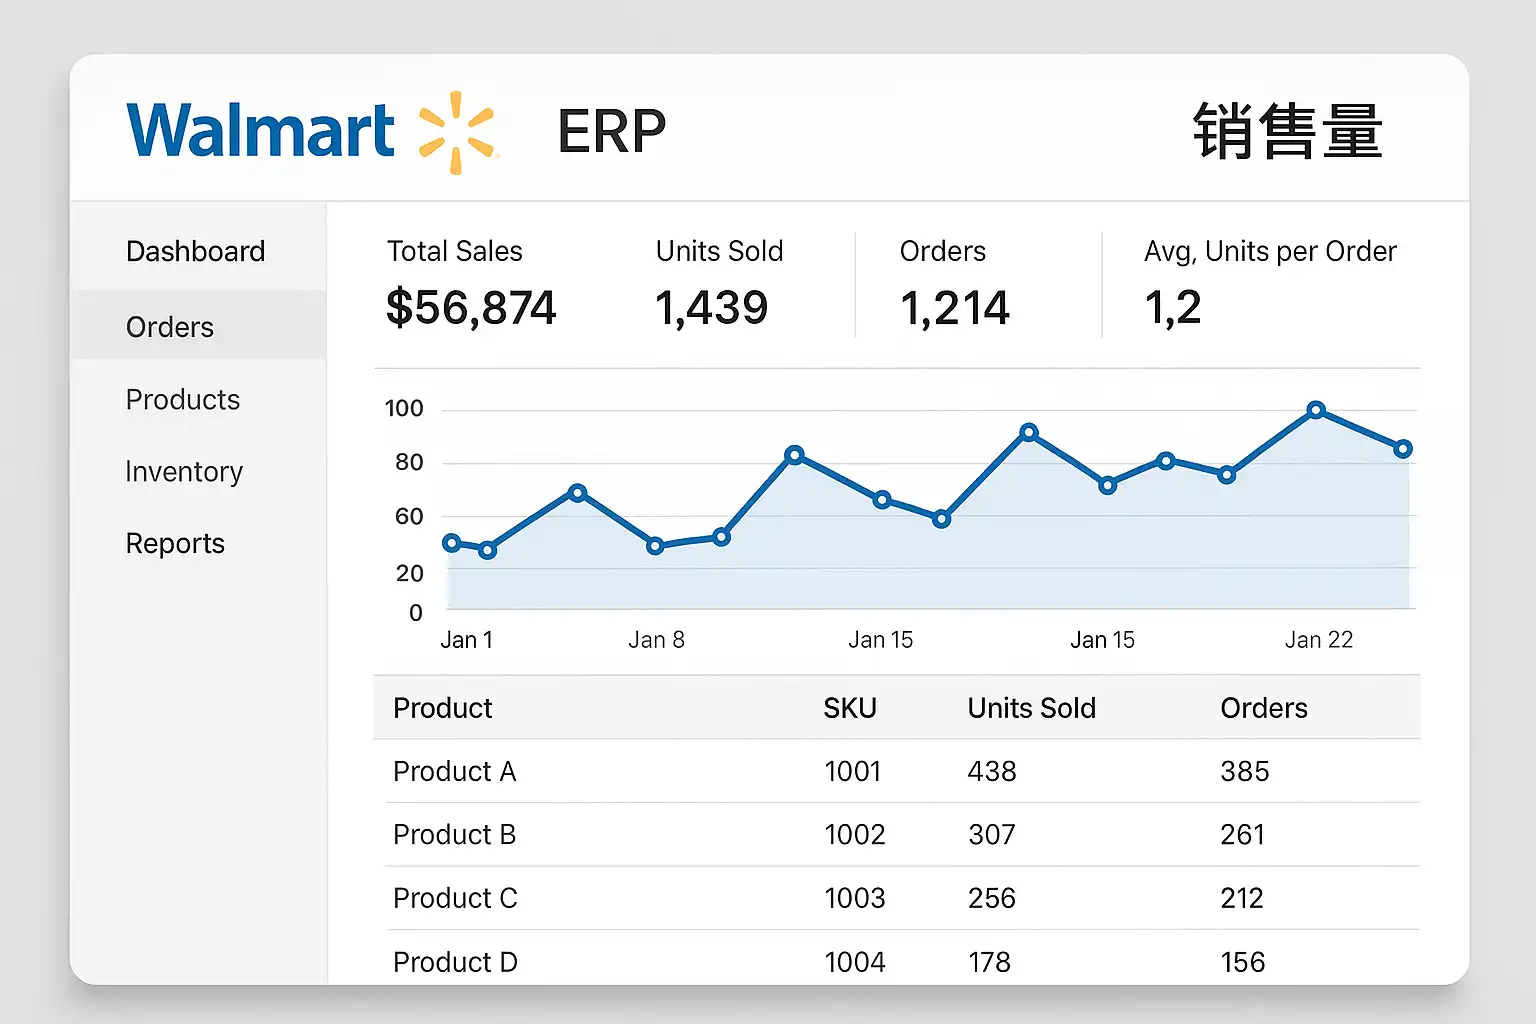Sort by the SKU column header
The width and height of the screenshot is (1536, 1024).
tap(850, 708)
